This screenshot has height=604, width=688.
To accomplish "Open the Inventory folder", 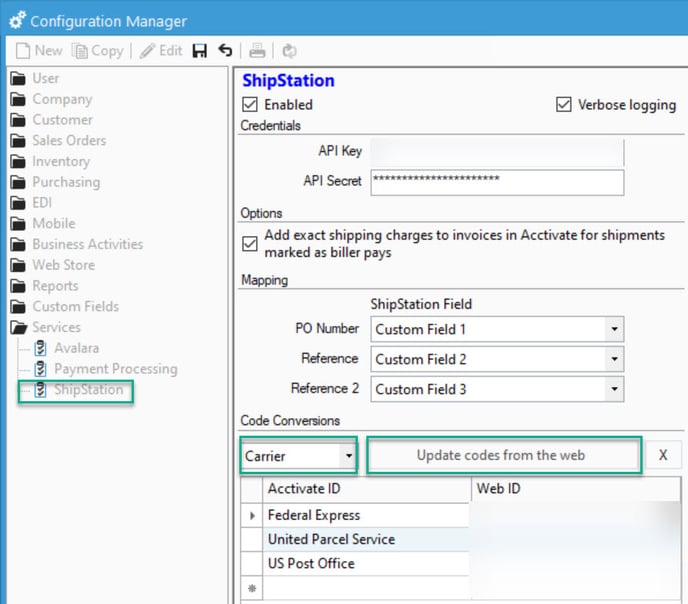I will tap(50, 161).
